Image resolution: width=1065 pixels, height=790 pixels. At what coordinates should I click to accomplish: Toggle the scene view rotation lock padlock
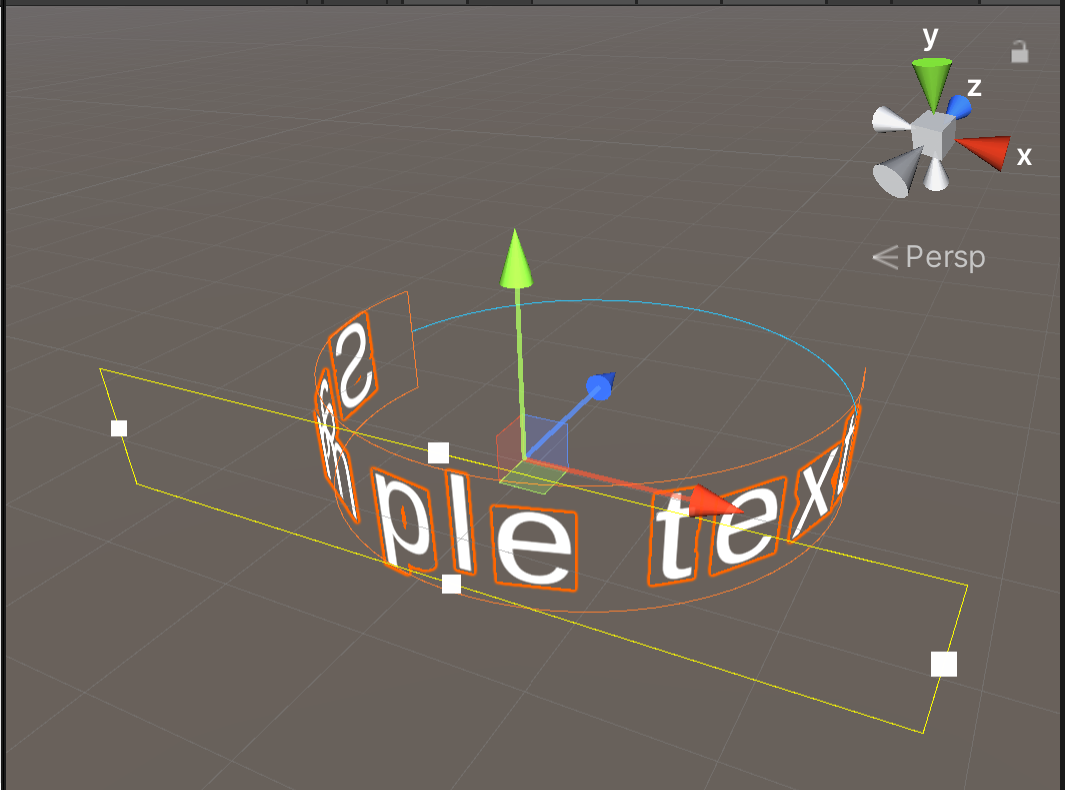tap(1019, 52)
